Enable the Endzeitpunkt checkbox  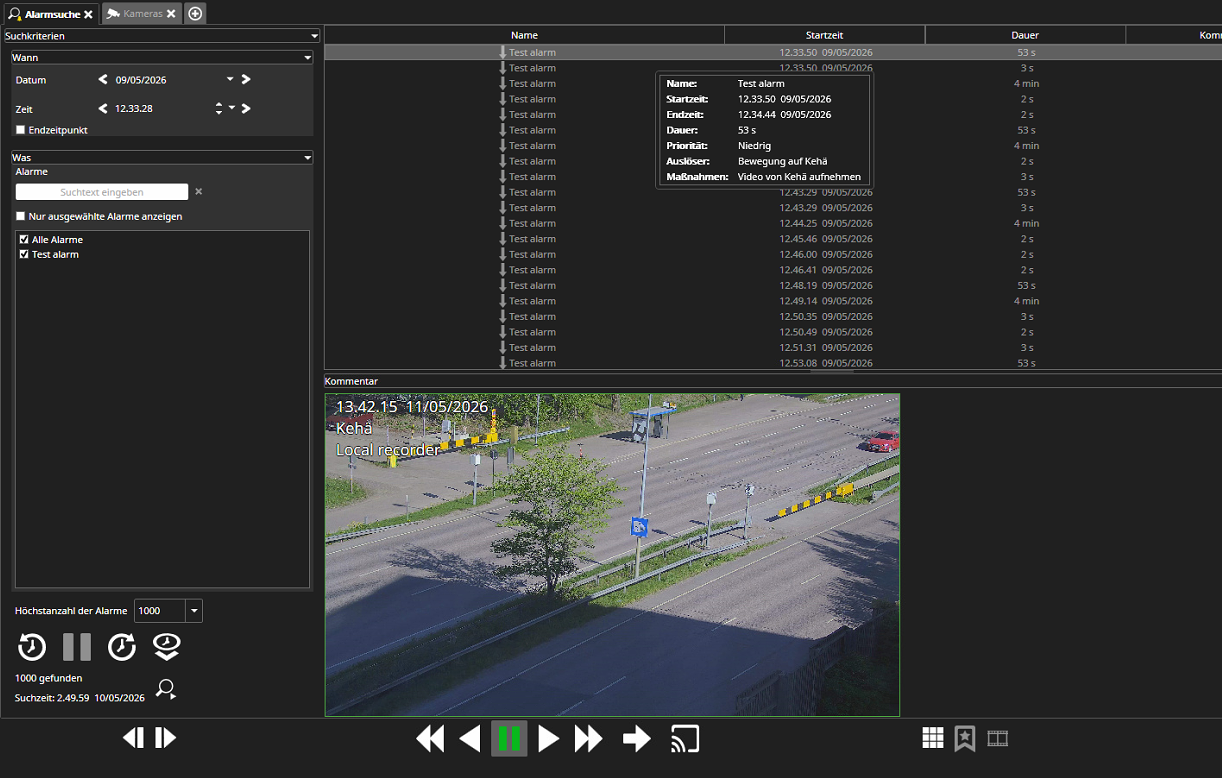pos(20,130)
